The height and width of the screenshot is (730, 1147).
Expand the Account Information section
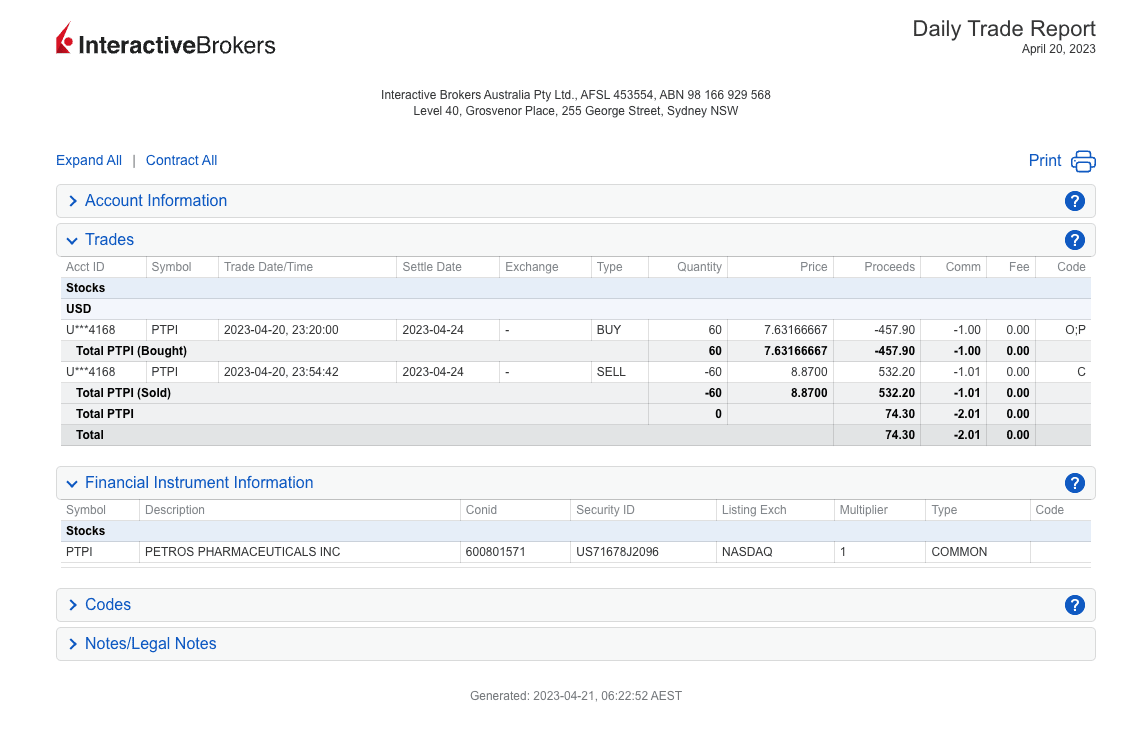coord(155,201)
